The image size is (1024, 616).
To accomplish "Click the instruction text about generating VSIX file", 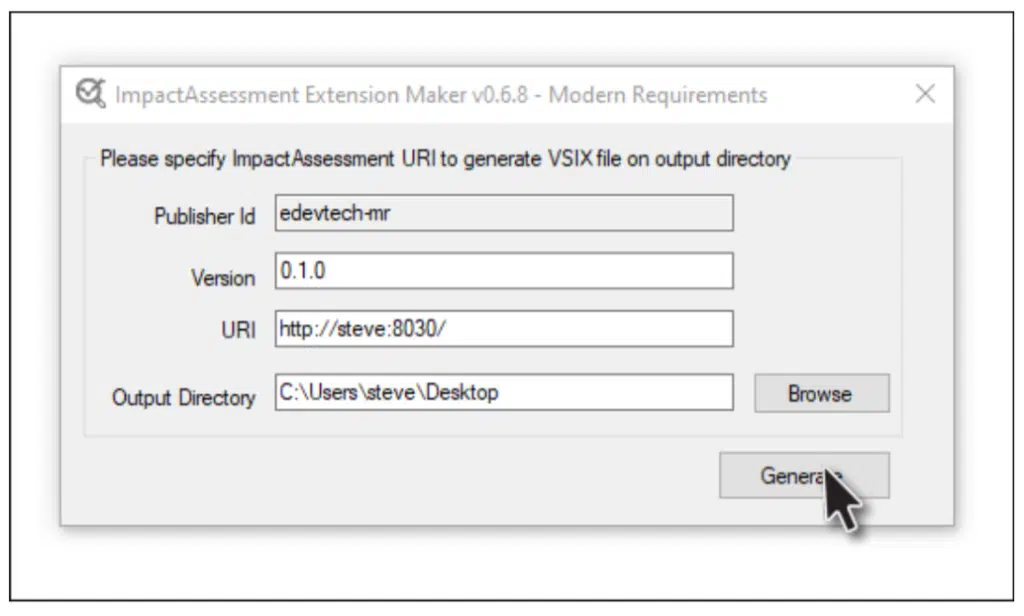I will [x=445, y=159].
